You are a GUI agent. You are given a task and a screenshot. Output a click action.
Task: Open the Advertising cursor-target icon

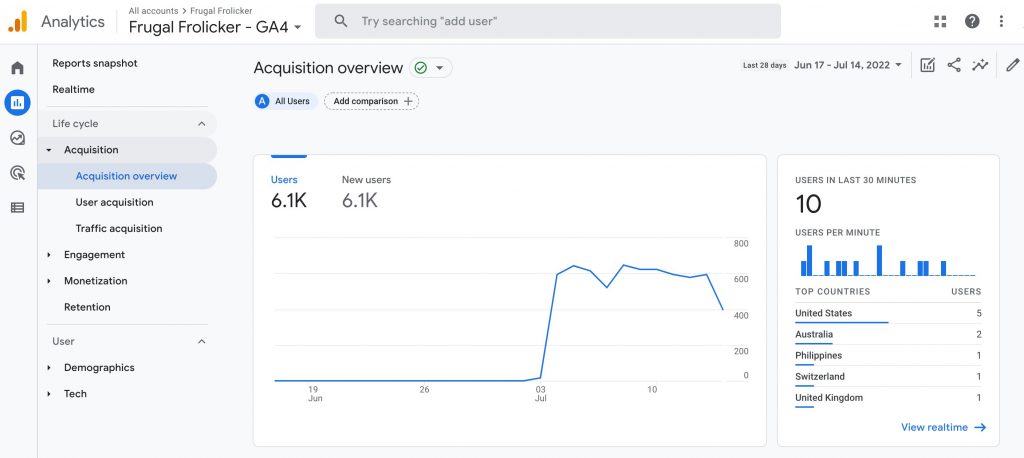point(18,173)
